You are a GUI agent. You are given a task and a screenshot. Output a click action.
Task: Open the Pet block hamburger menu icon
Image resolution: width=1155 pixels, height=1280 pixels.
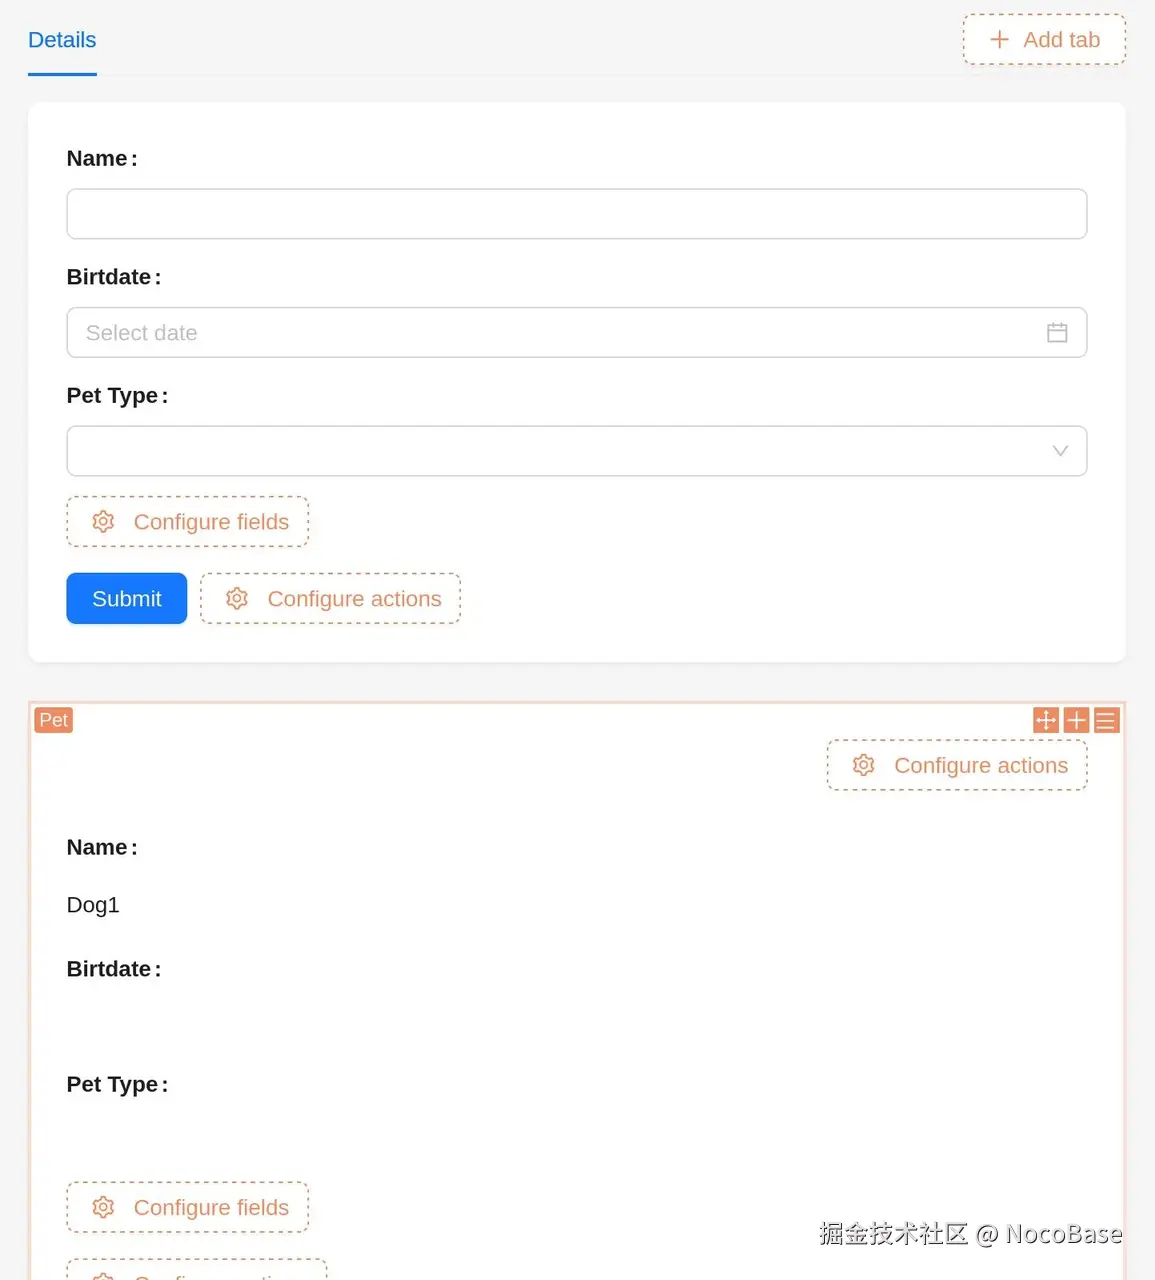1106,720
